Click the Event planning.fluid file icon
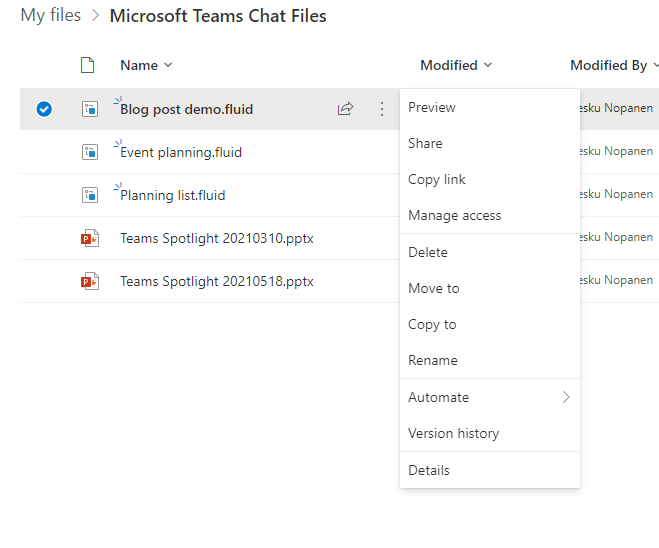Screen dimensions: 659x548 click(90, 152)
